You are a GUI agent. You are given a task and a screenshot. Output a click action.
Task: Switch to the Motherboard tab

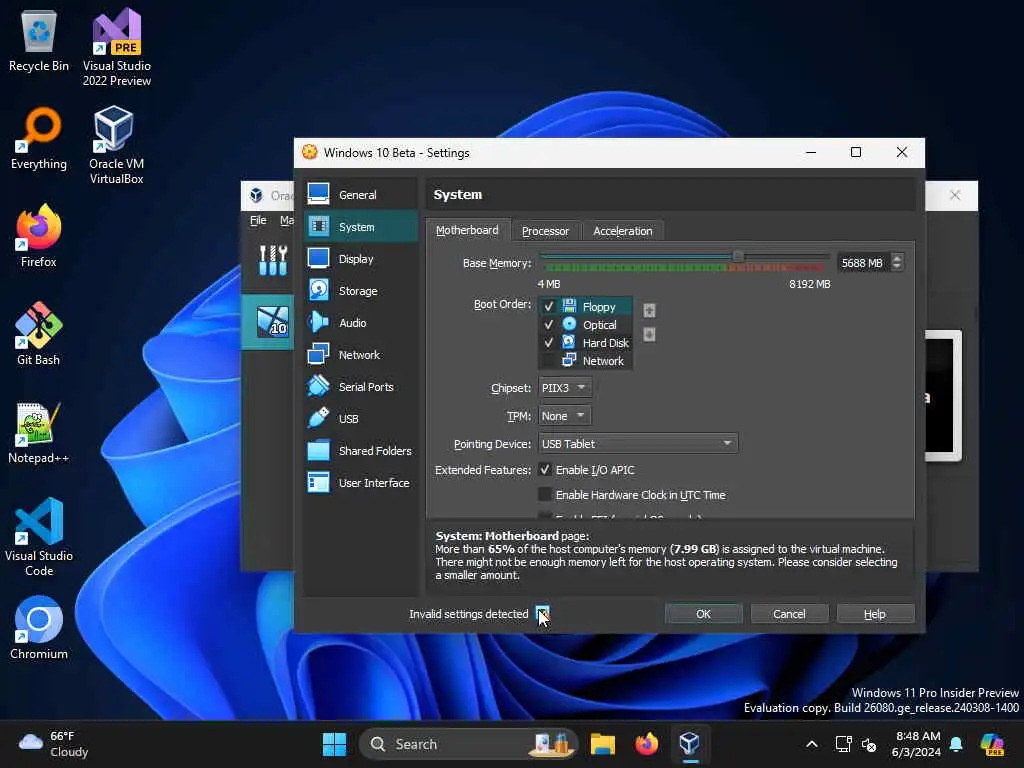(468, 230)
